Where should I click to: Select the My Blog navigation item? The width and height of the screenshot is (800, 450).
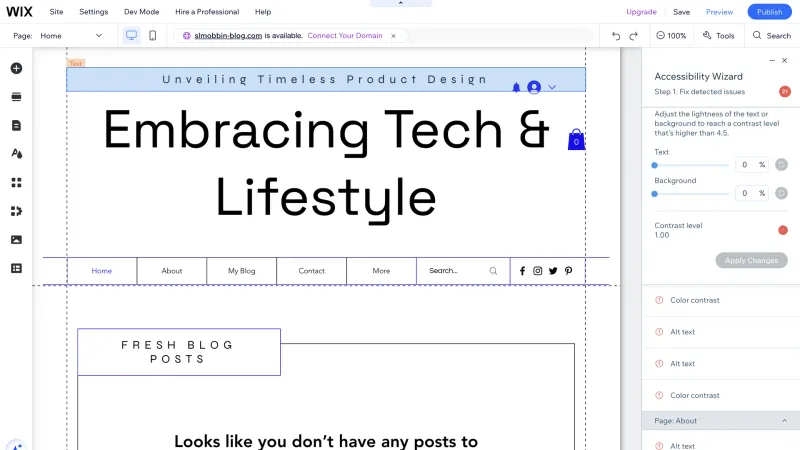click(241, 271)
